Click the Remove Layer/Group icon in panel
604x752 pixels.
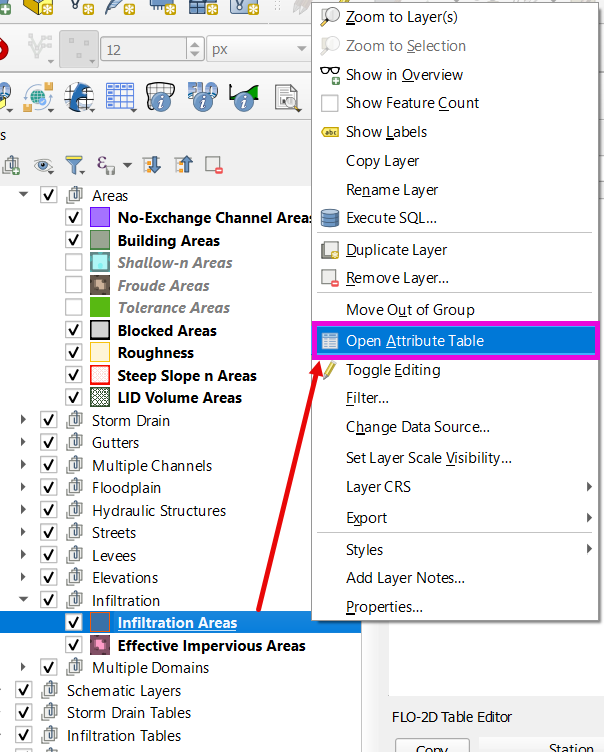click(x=212, y=165)
